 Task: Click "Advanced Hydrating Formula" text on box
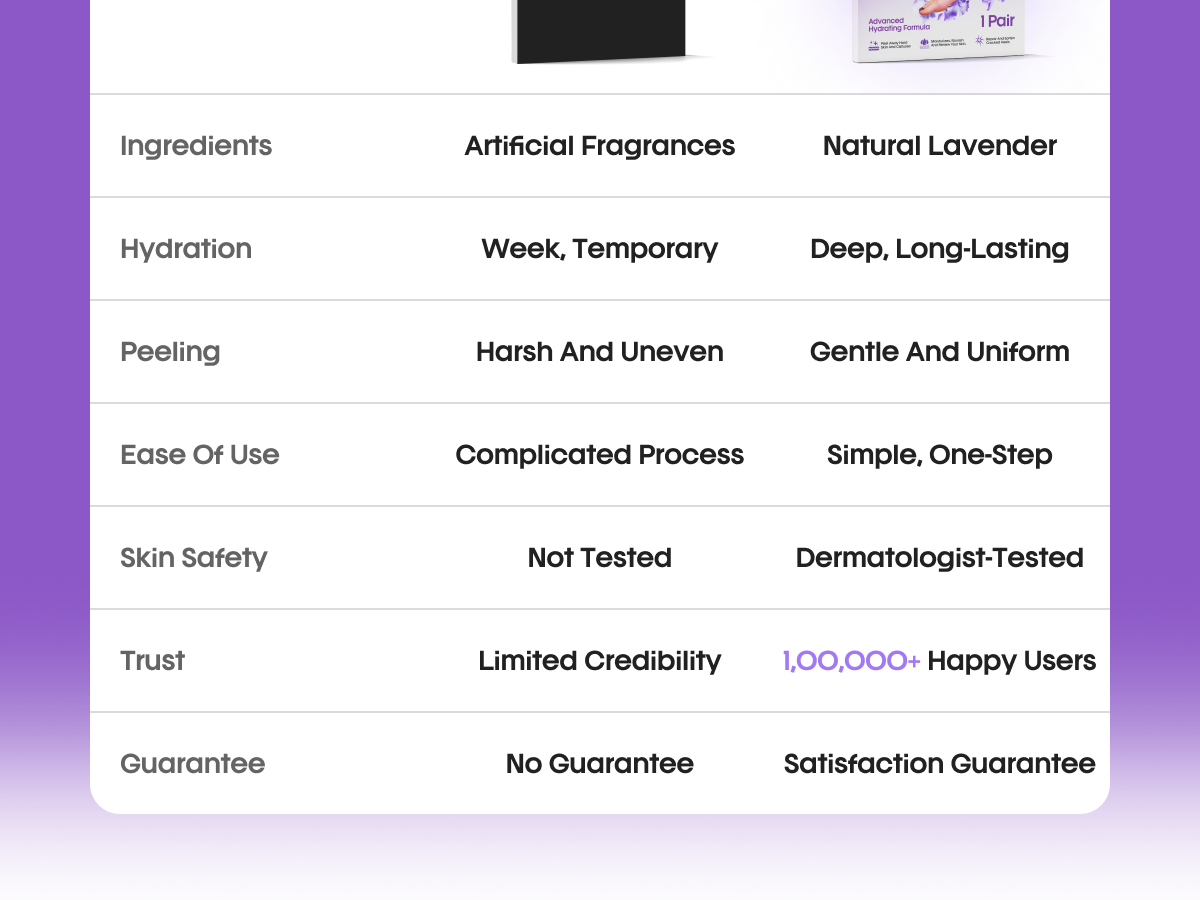coord(900,24)
